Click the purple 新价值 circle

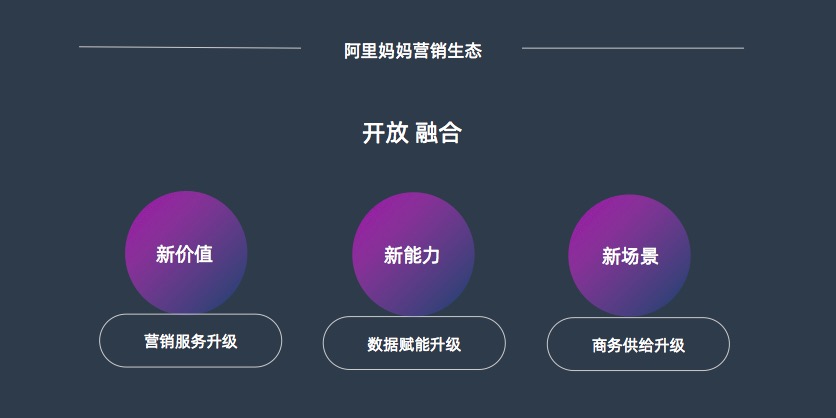[186, 252]
